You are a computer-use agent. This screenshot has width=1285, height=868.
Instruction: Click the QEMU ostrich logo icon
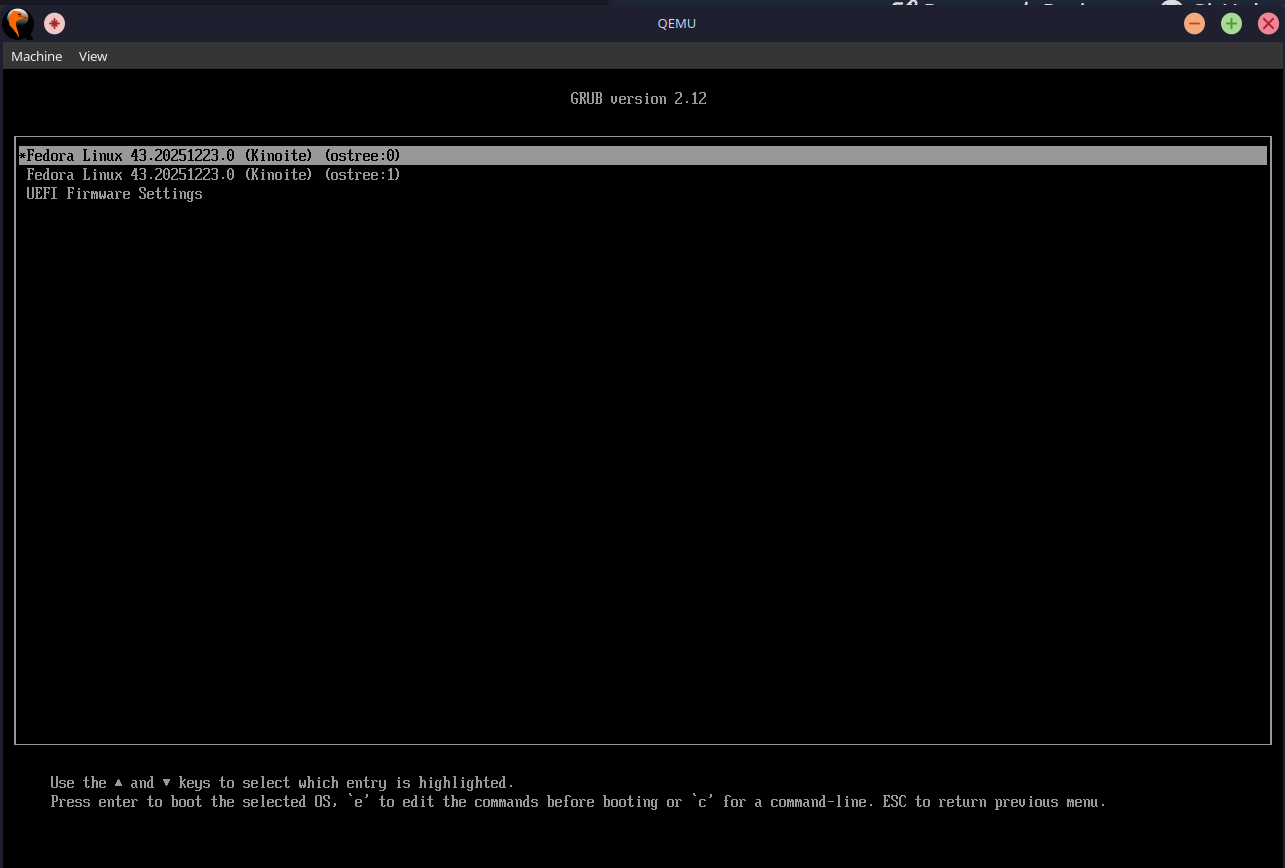(17, 22)
